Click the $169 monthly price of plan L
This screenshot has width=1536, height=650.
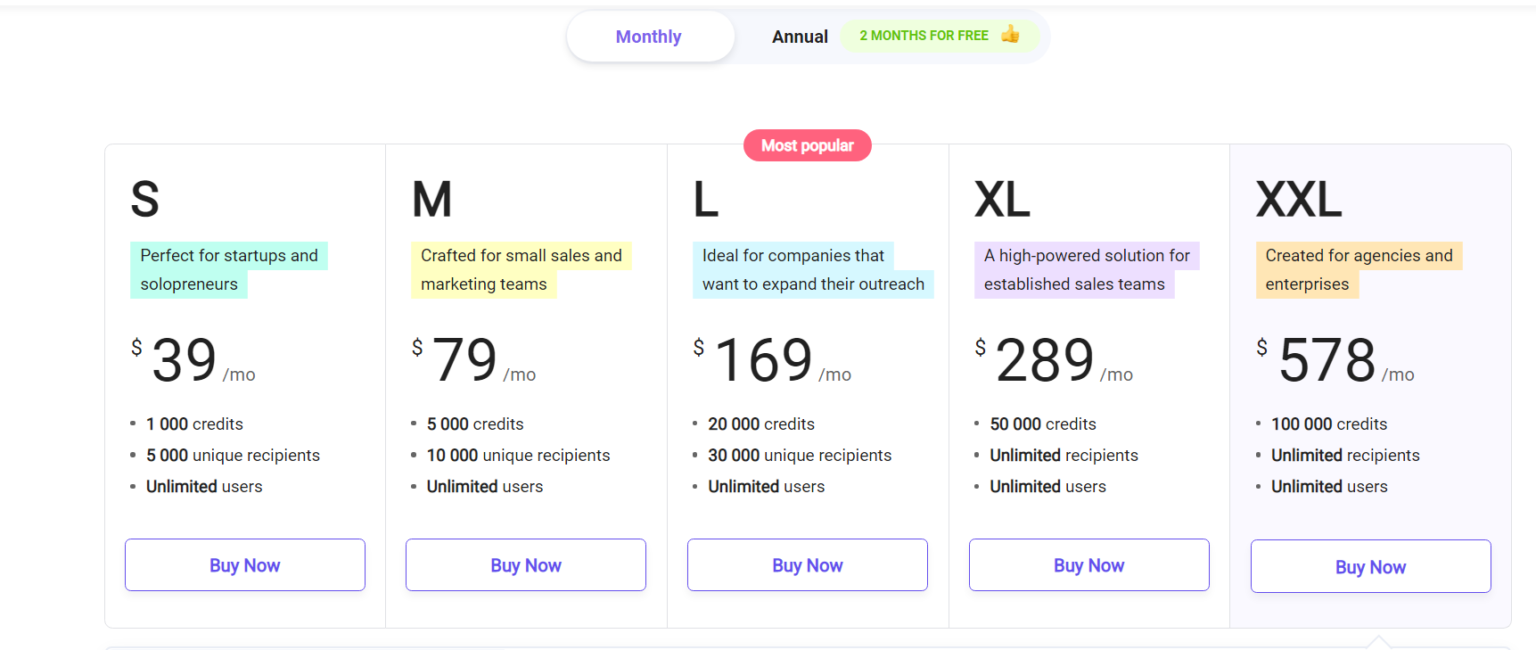click(x=763, y=360)
